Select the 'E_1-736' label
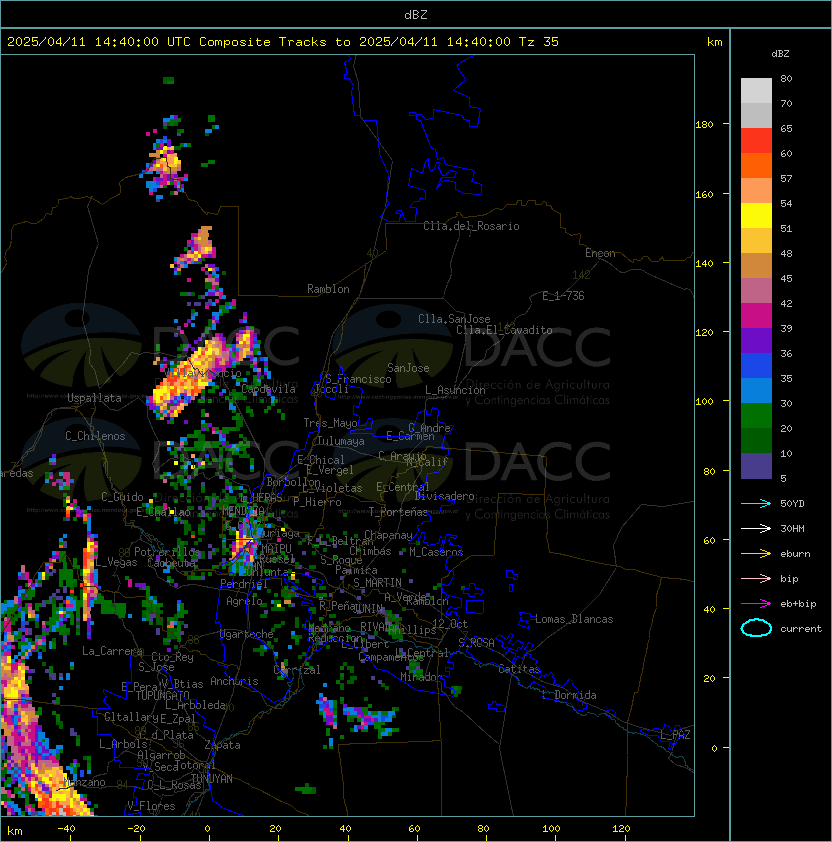Viewport: 832px width, 842px height. pyautogui.click(x=563, y=296)
